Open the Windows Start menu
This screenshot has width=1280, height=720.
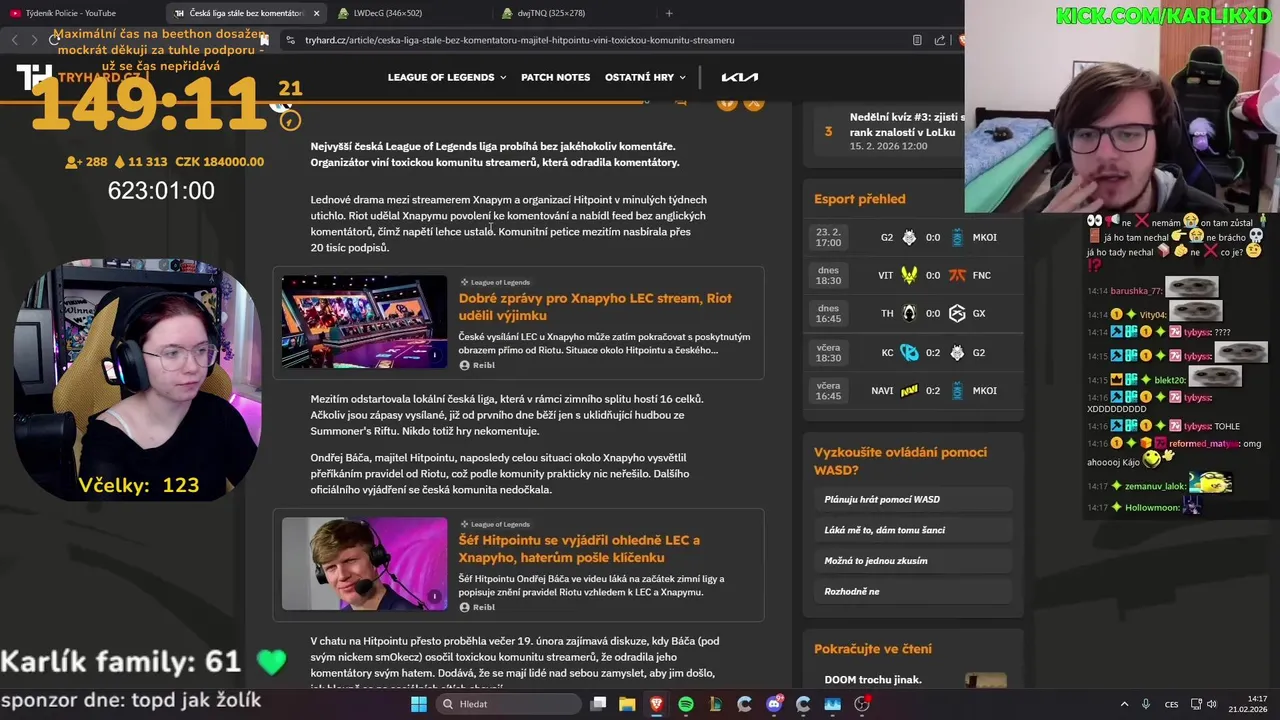click(418, 704)
